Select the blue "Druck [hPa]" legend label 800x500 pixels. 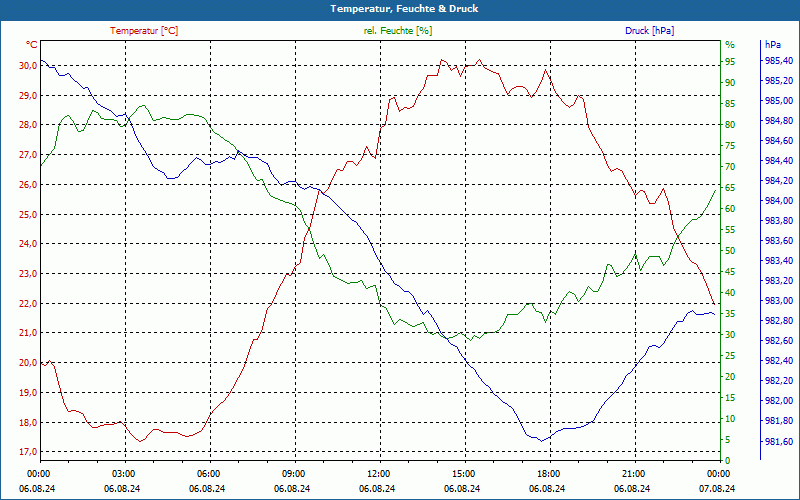click(649, 31)
